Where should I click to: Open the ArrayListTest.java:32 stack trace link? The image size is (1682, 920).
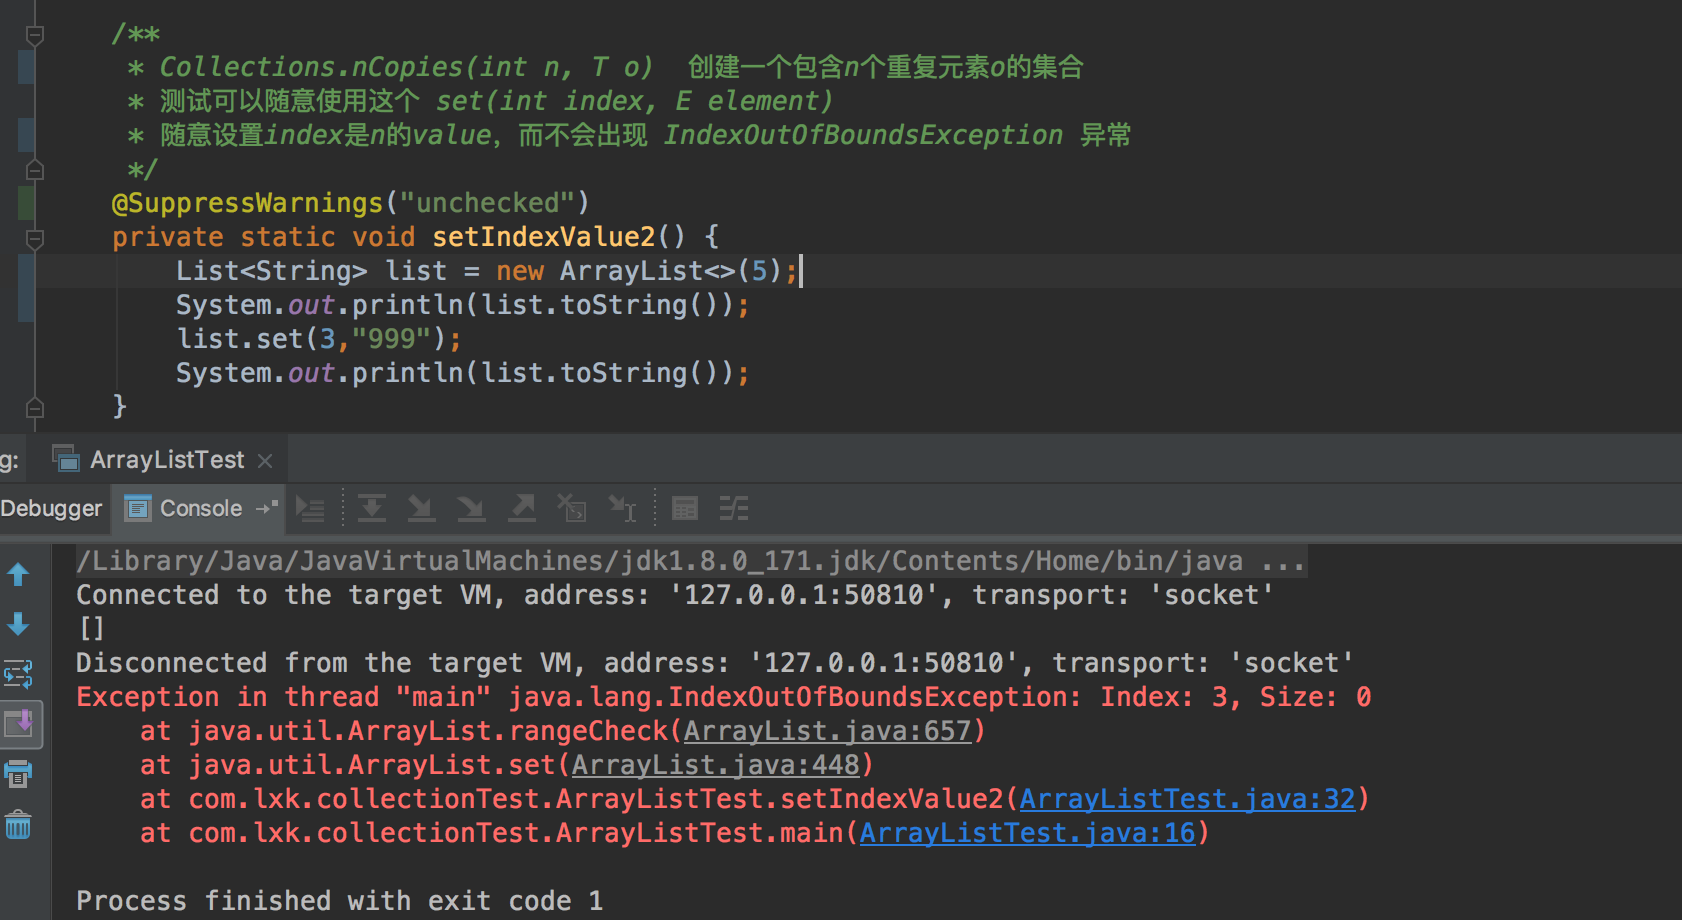point(1186,798)
